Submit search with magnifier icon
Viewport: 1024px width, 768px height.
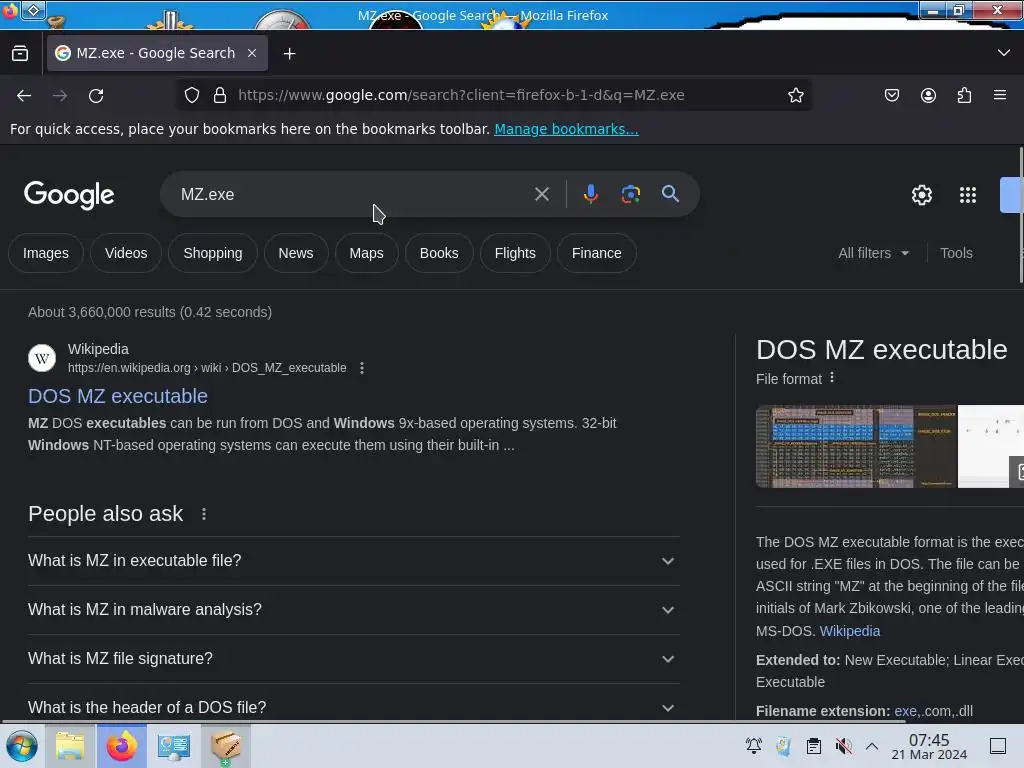[670, 194]
